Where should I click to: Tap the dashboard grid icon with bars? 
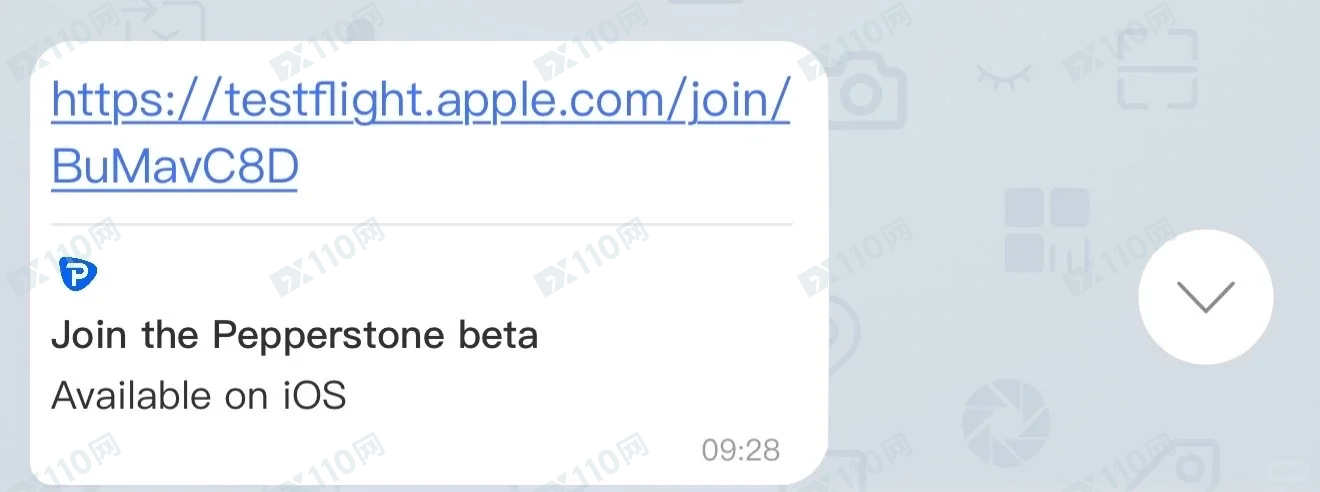point(1047,230)
